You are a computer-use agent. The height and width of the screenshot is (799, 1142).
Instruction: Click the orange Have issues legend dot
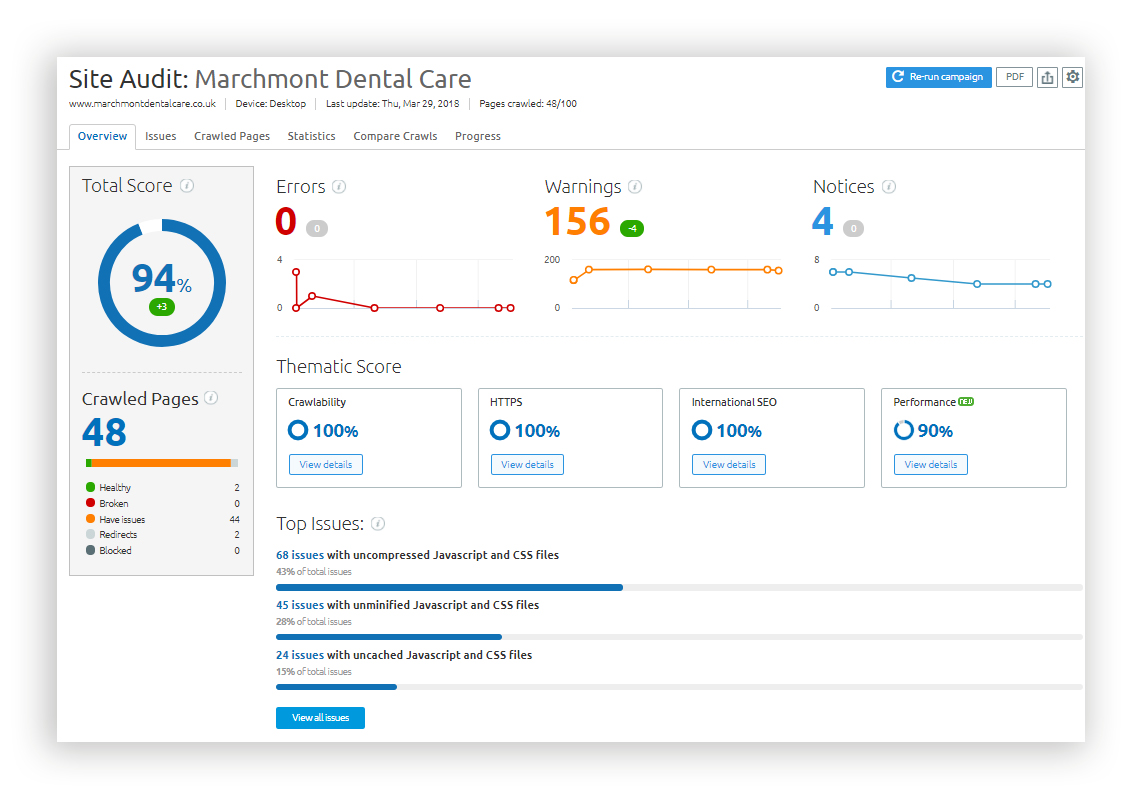click(x=90, y=519)
